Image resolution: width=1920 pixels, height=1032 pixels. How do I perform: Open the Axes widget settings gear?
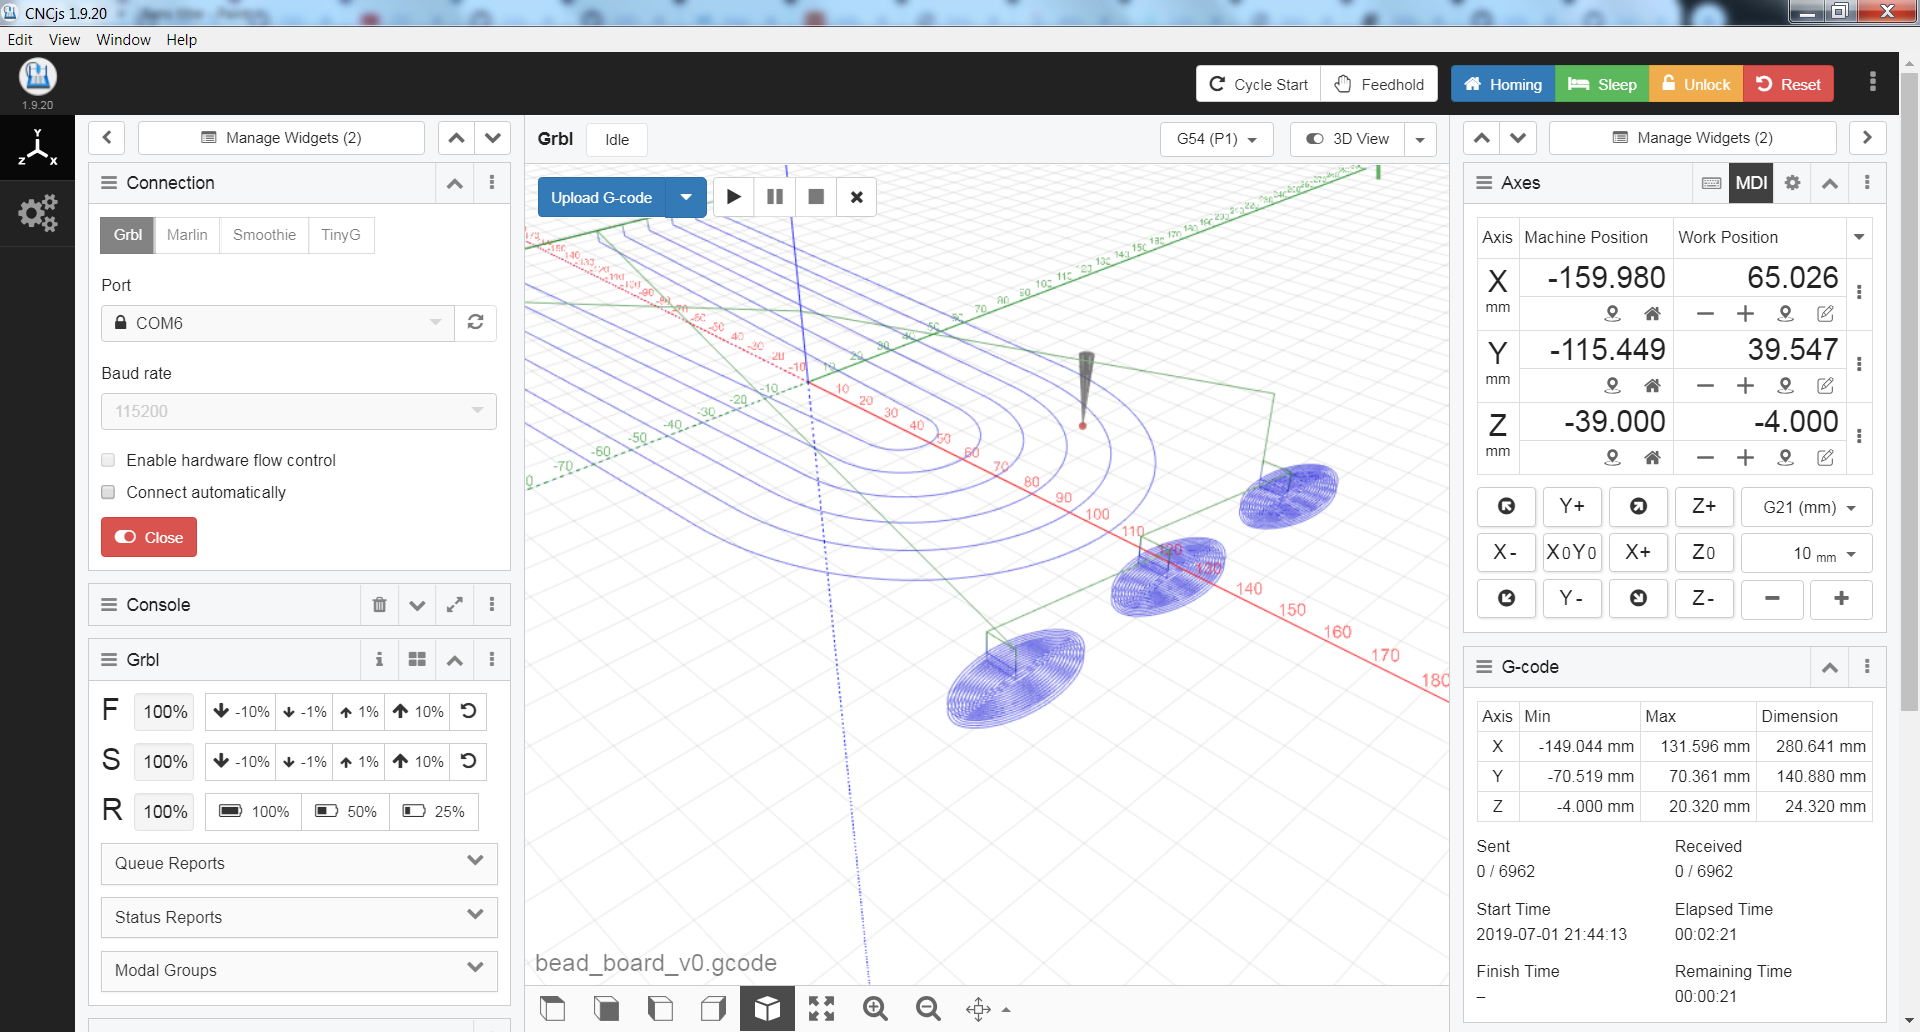1792,183
